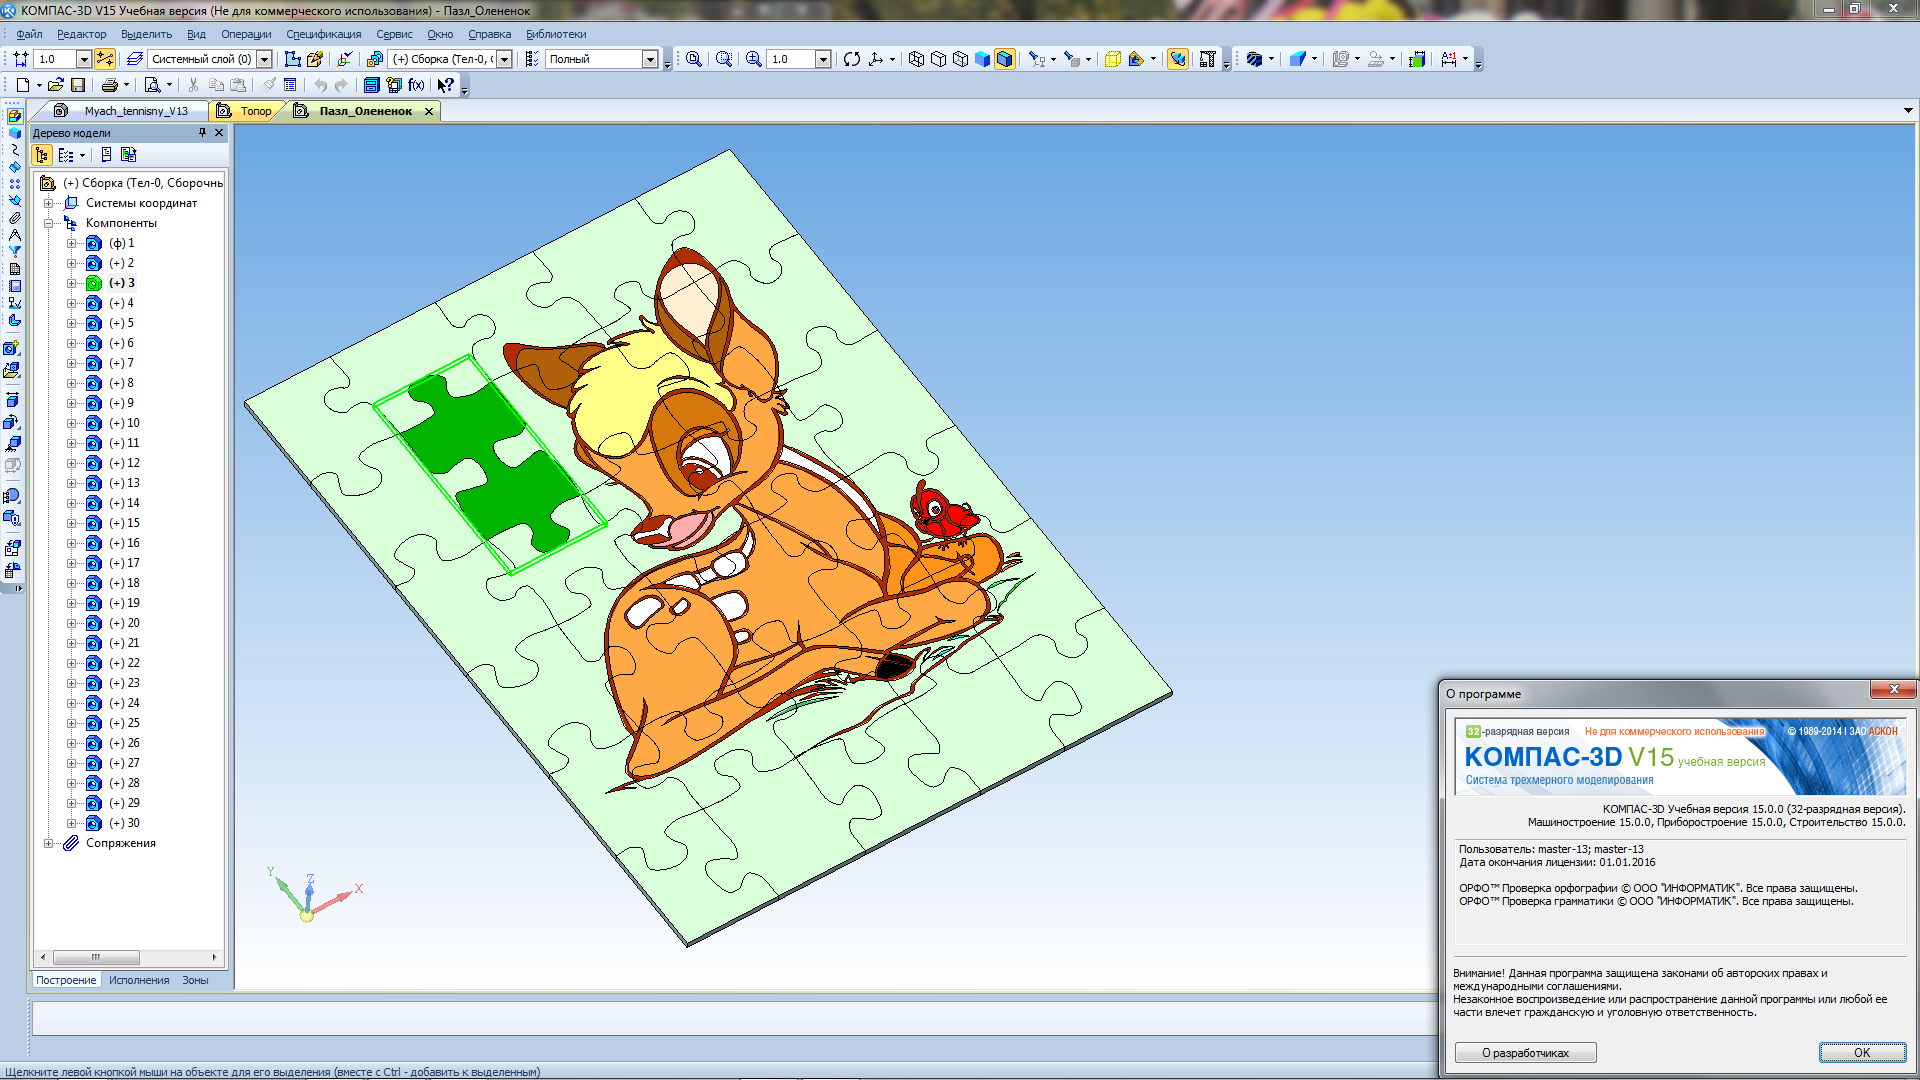Click OK in О программе dialog
The width and height of the screenshot is (1920, 1080).
coord(1861,1052)
